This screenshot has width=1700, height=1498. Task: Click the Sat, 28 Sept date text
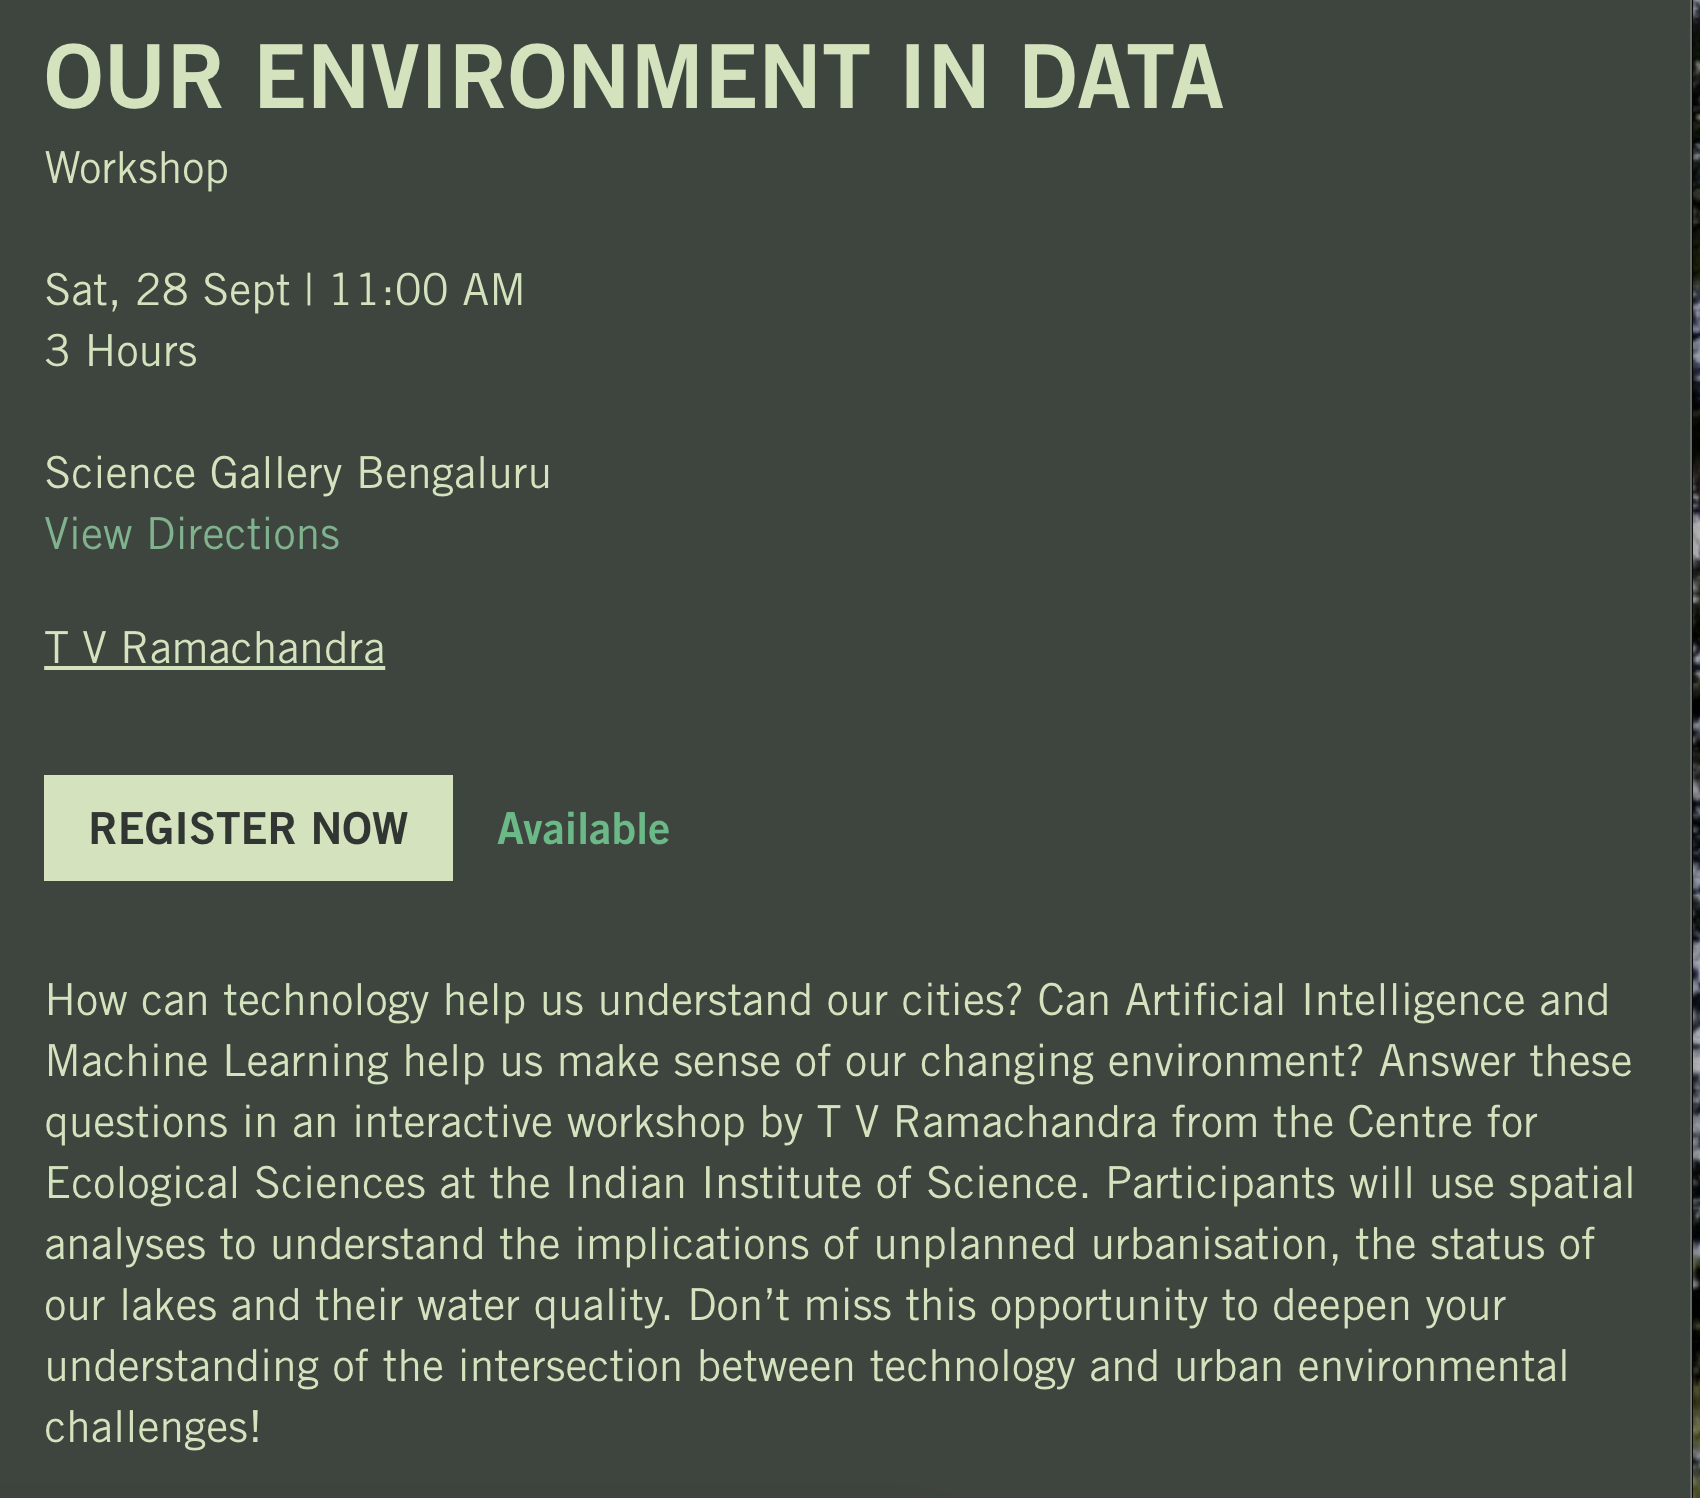[x=167, y=290]
